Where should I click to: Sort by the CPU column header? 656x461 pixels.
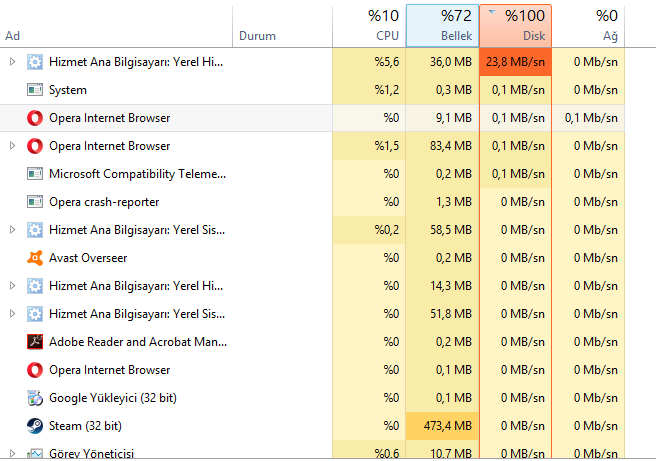pyautogui.click(x=369, y=26)
